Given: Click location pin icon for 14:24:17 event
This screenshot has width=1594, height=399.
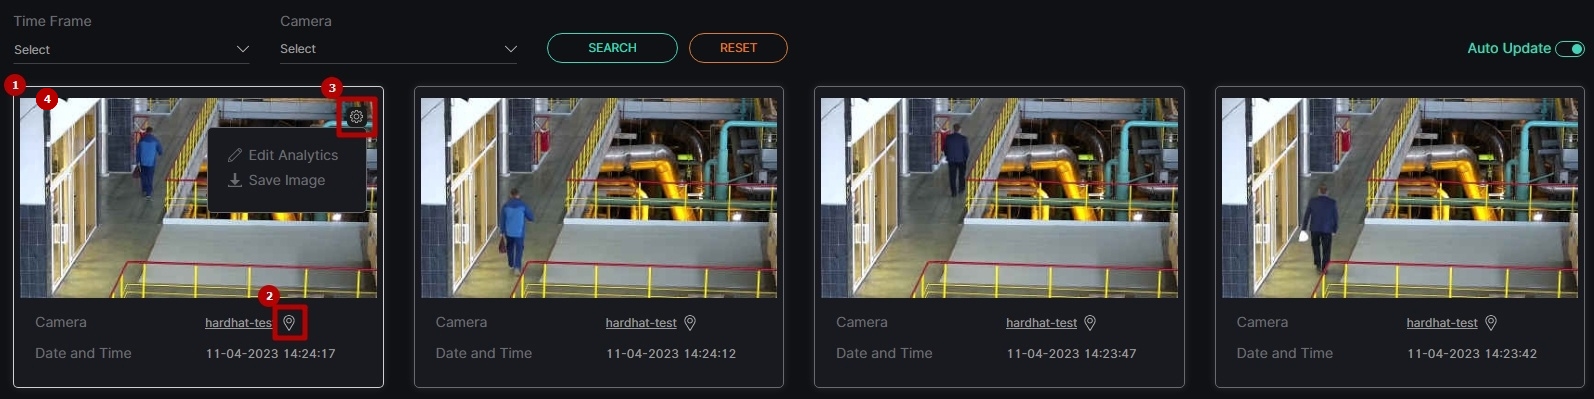Looking at the screenshot, I should pos(289,323).
